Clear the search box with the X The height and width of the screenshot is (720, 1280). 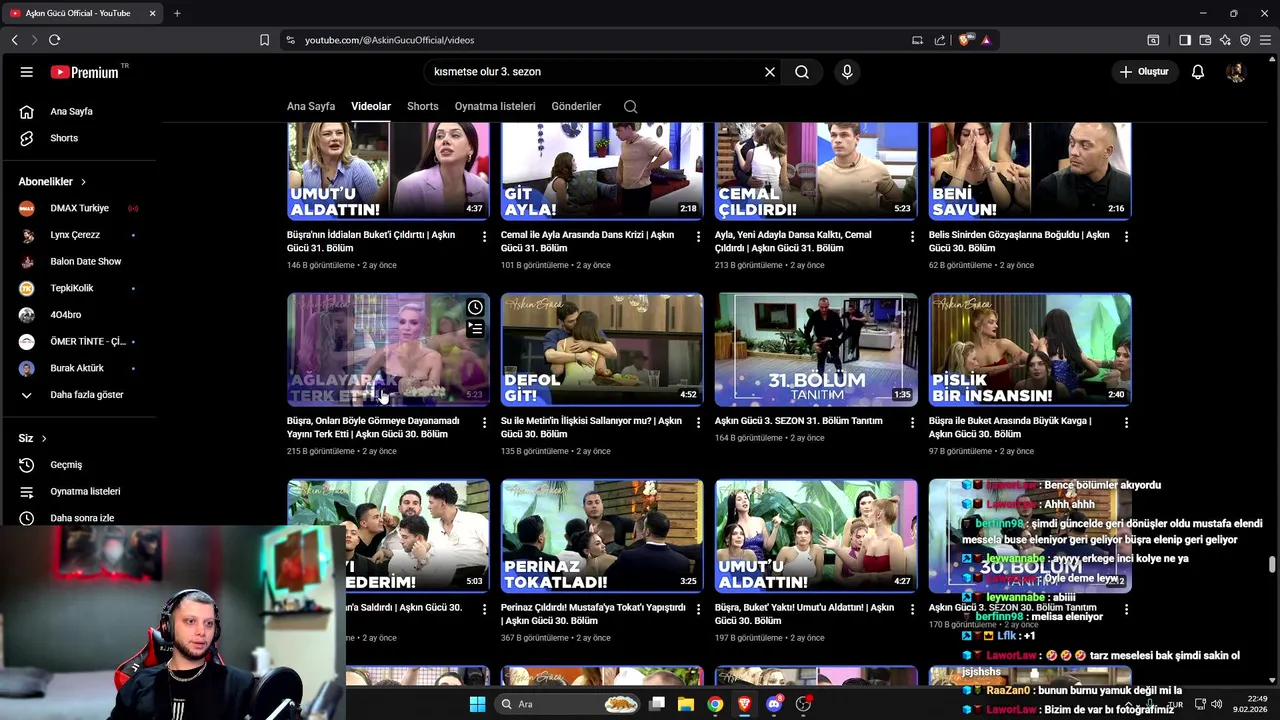point(770,72)
